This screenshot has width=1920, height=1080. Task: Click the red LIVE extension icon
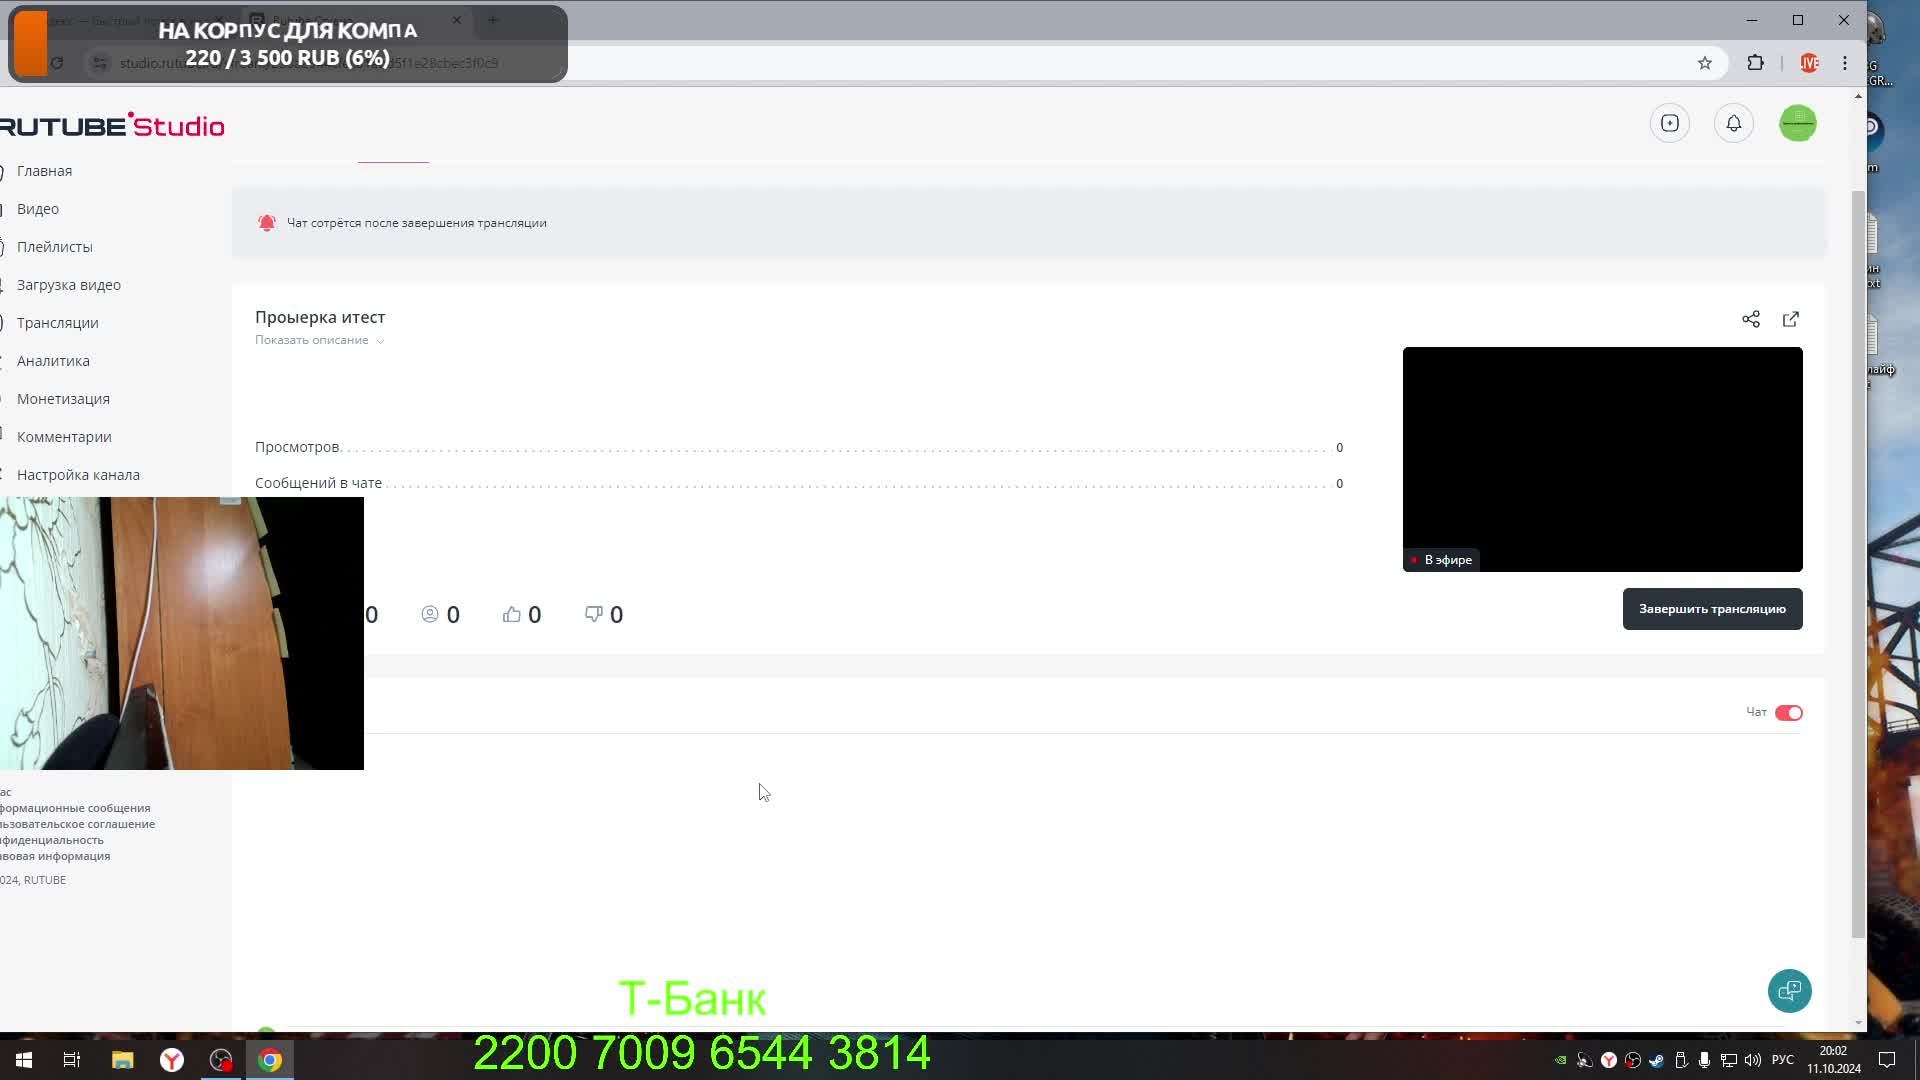[1809, 63]
